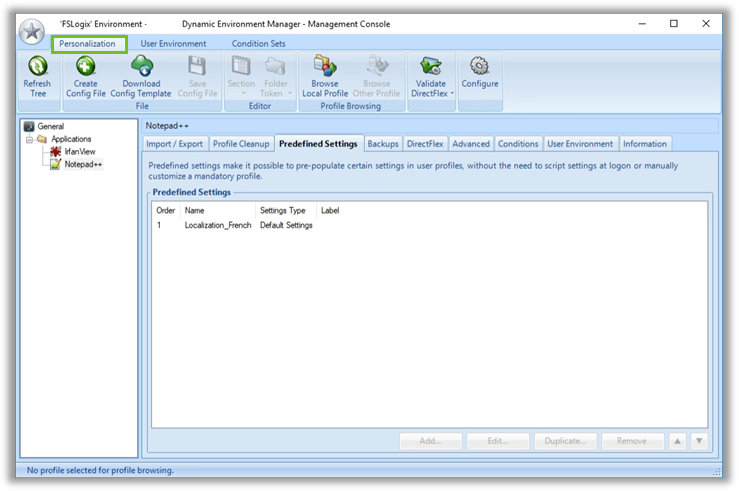The height and width of the screenshot is (491, 739).
Task: Open the Backups tab
Action: [x=383, y=144]
